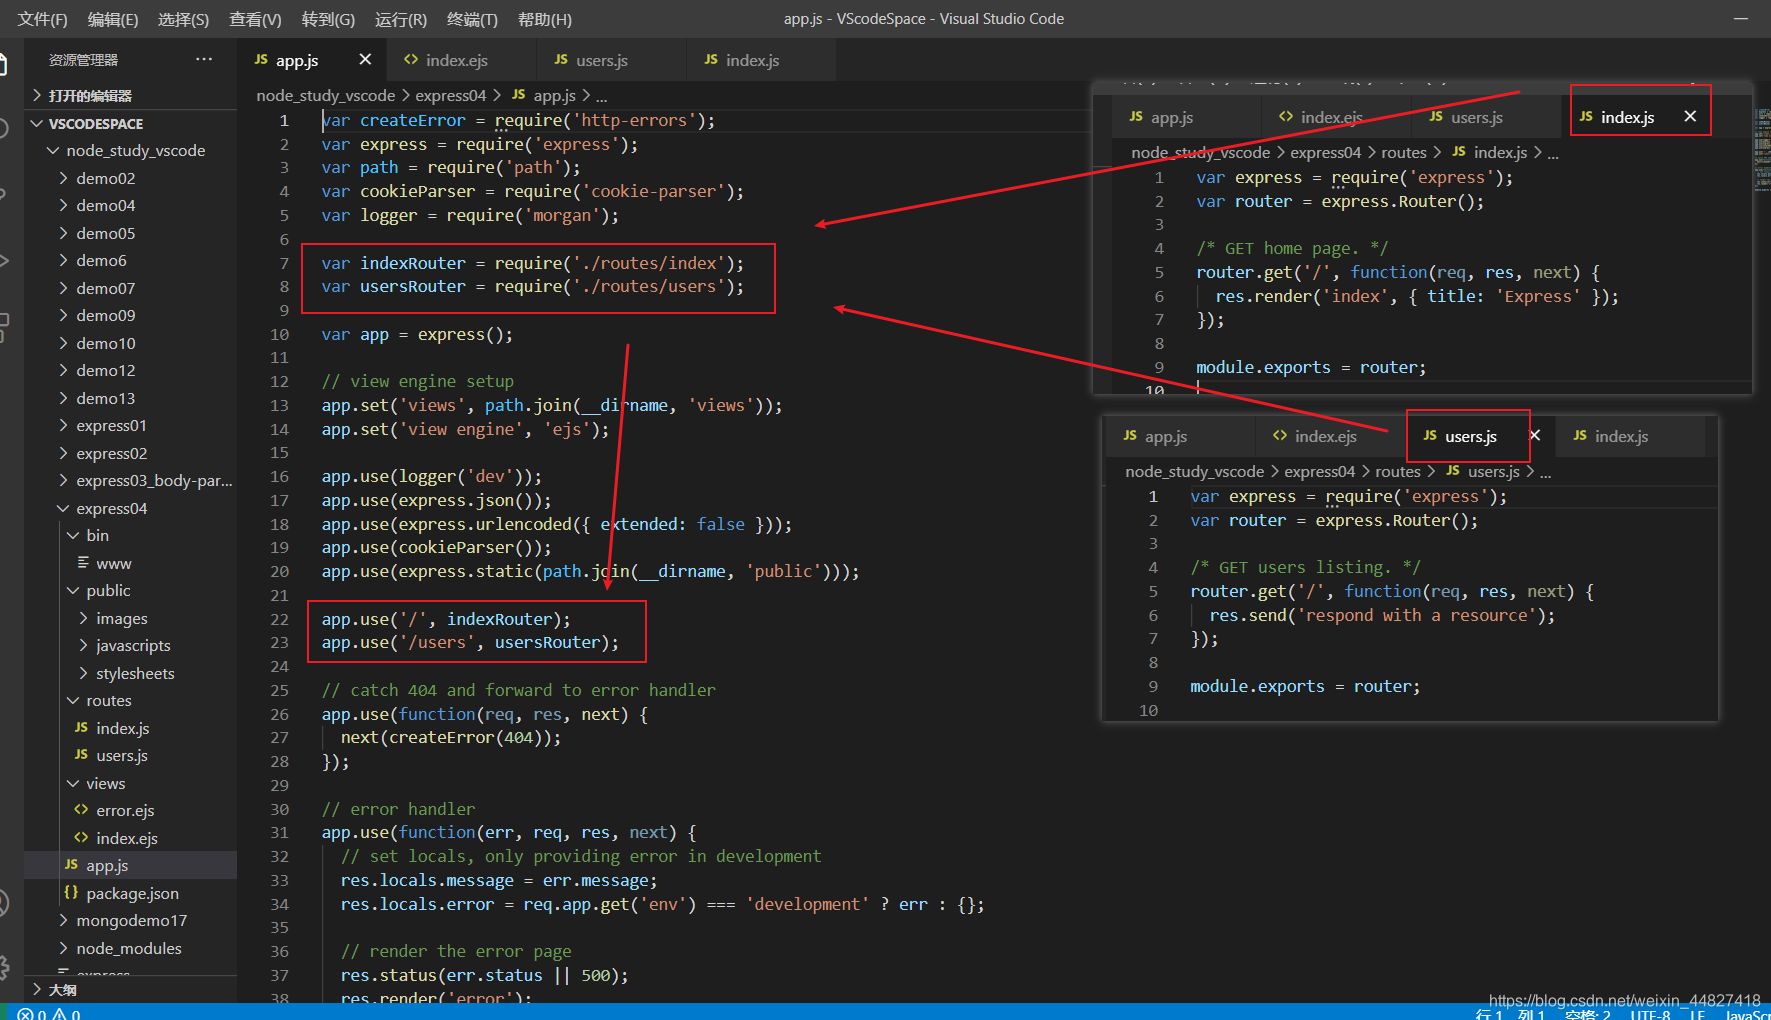Collapse the VSCODESPACE workspace section

130,123
